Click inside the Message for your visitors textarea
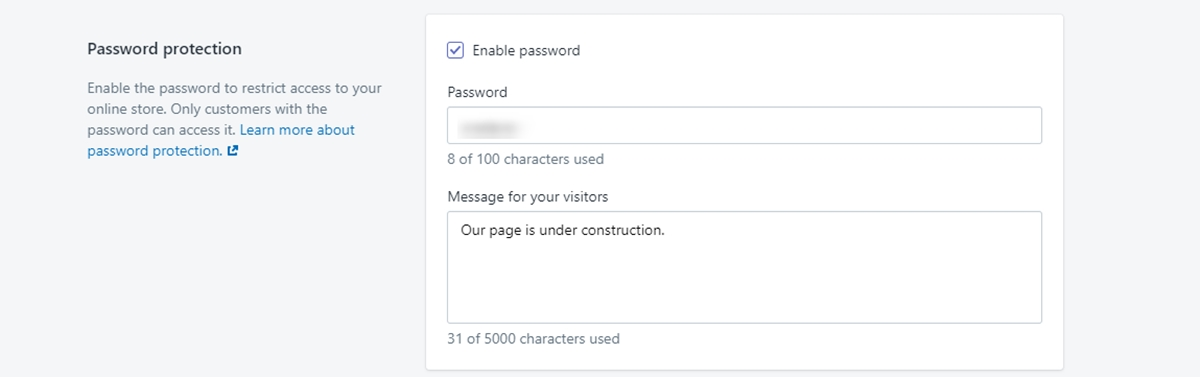This screenshot has height=377, width=1200. [x=744, y=267]
